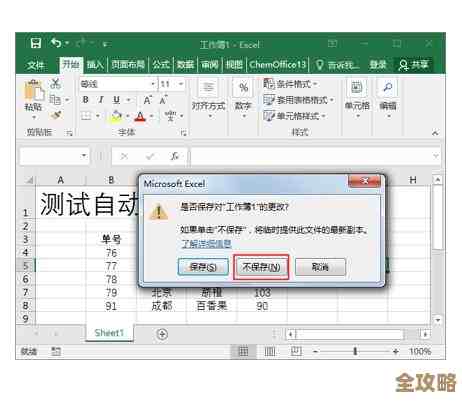
Task: Open Format as Table (套用表格格式) menu
Action: (x=298, y=100)
